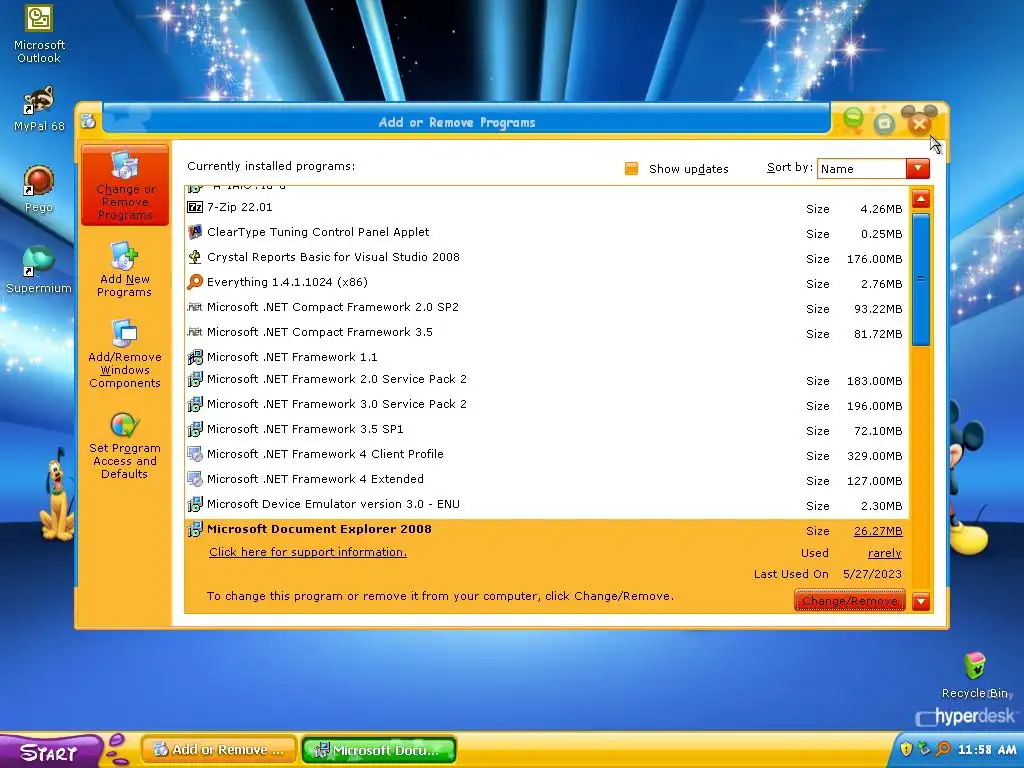The height and width of the screenshot is (768, 1024).
Task: Minimize the Add or Remove Programs window
Action: pyautogui.click(x=853, y=118)
